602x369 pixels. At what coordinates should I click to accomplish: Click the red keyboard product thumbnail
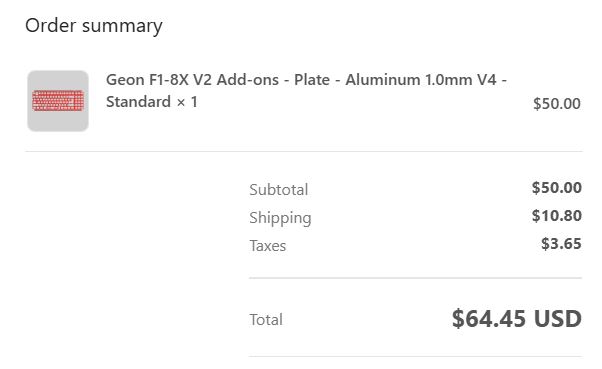coord(58,101)
